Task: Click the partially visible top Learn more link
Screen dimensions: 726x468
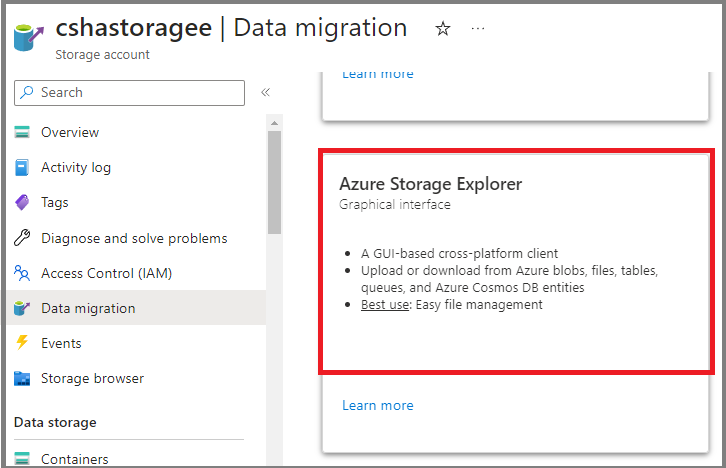Action: (377, 75)
